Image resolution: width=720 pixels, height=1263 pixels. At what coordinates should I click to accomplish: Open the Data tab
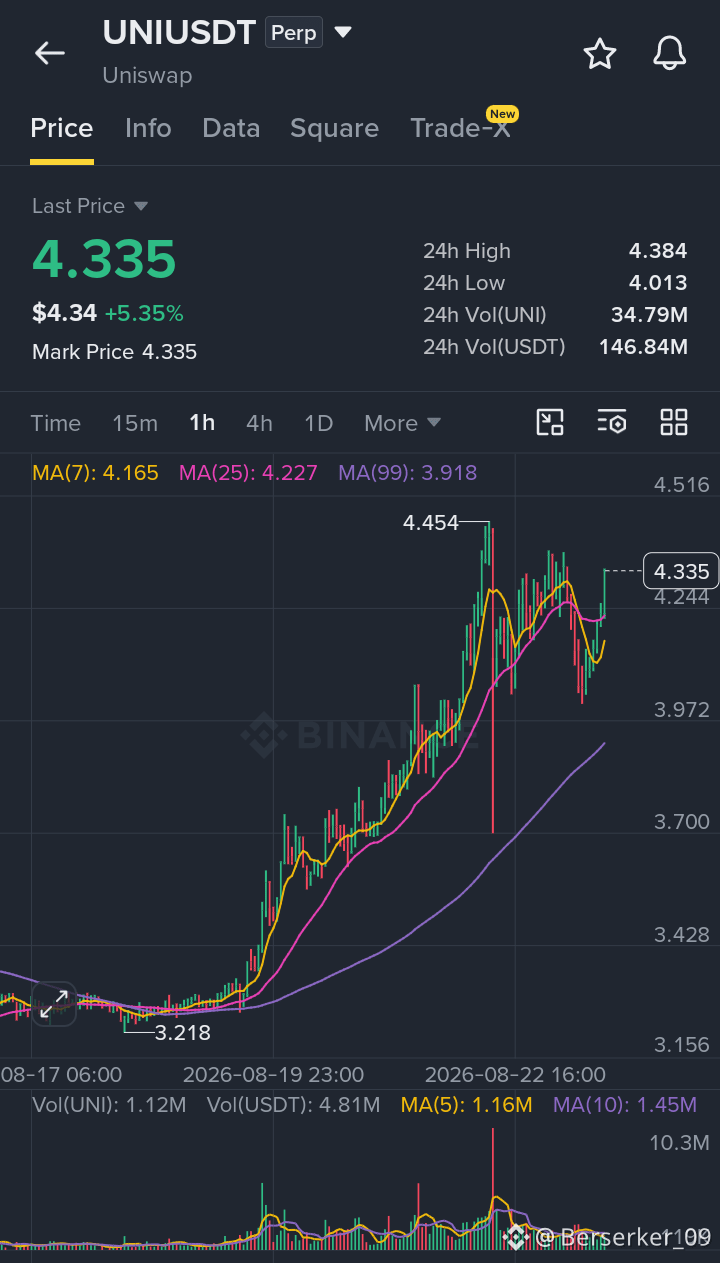(231, 128)
